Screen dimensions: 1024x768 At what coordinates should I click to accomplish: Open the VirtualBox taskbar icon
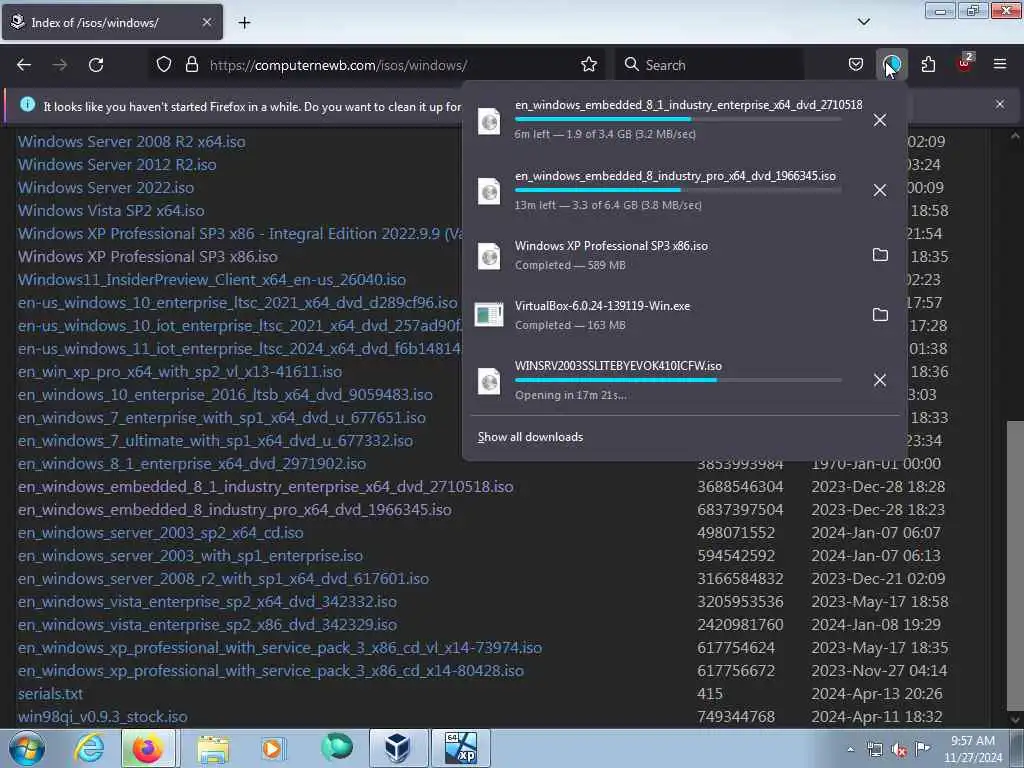point(397,748)
